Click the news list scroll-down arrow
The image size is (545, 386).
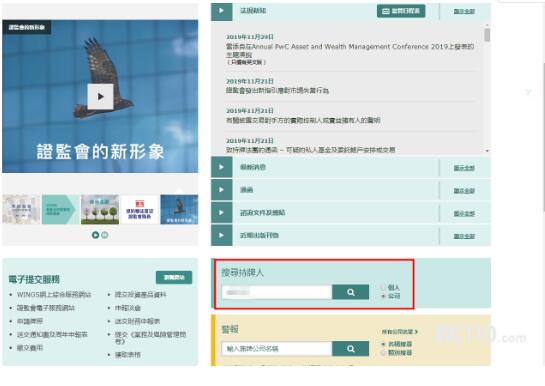click(487, 151)
